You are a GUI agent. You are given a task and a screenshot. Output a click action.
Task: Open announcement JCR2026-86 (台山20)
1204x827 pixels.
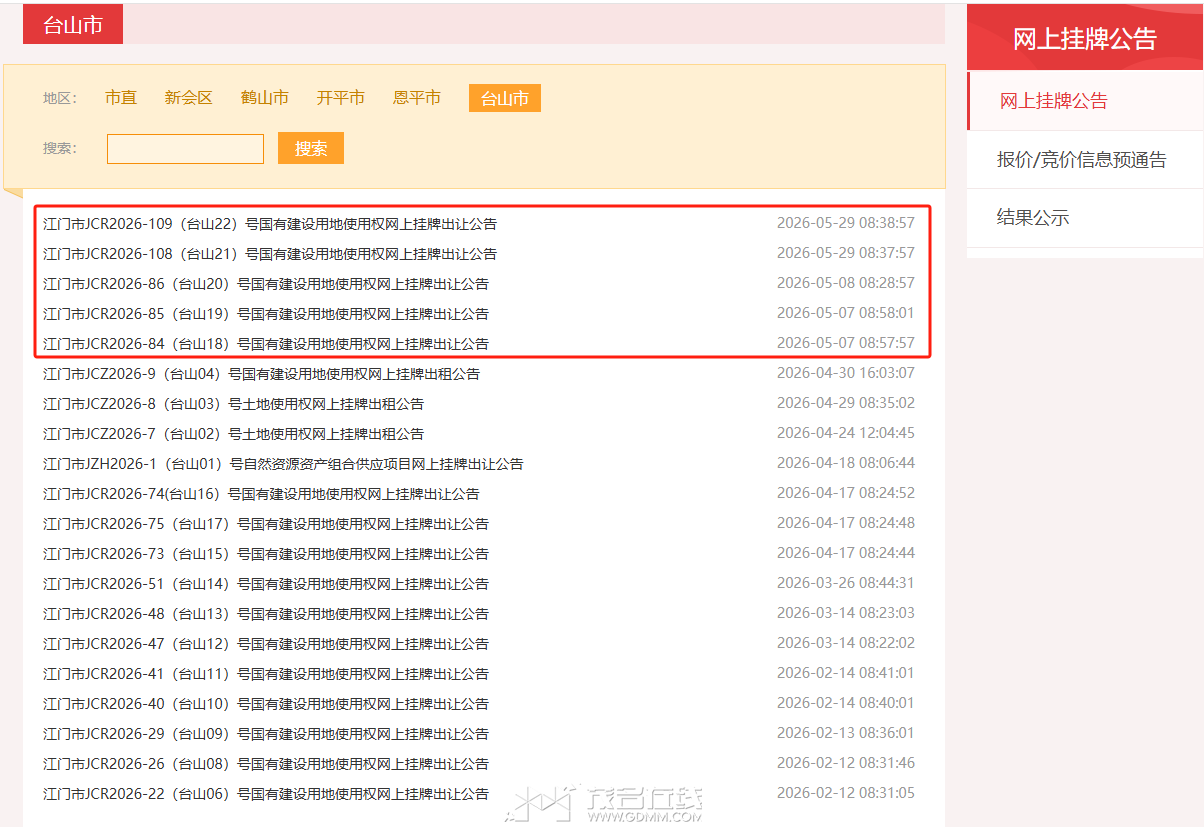(266, 284)
